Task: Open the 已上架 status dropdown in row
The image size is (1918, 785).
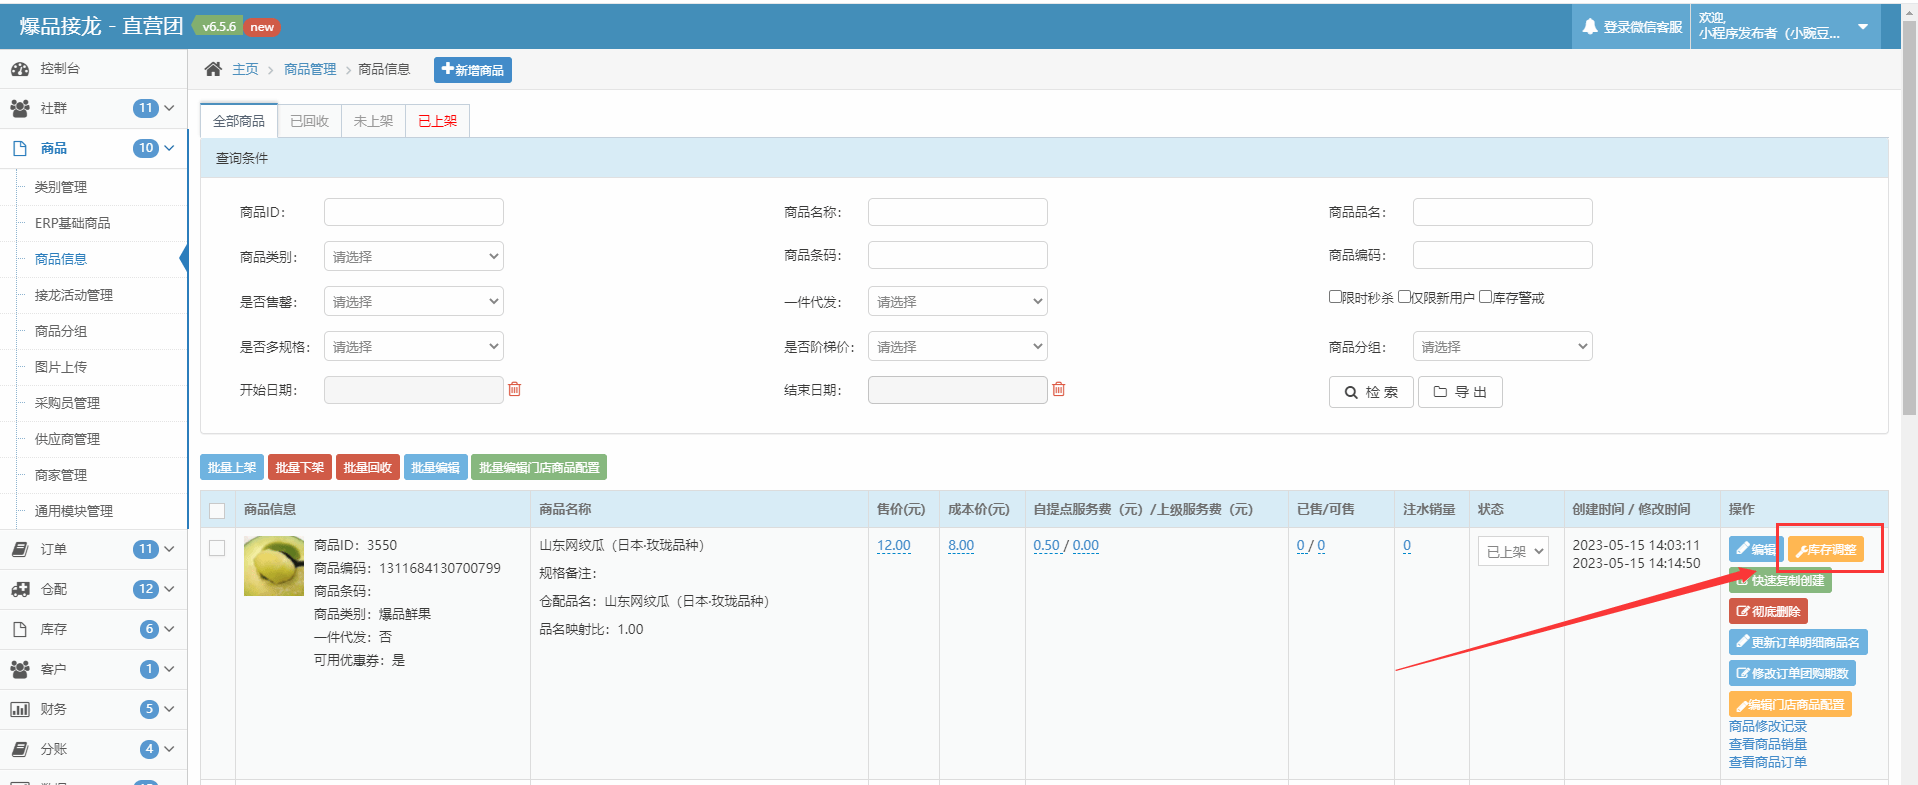Action: coord(1513,551)
